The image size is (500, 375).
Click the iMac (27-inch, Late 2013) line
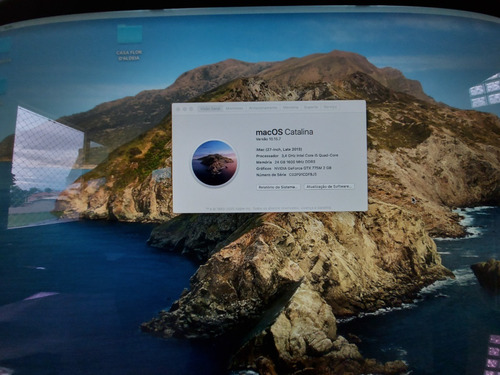pos(279,149)
